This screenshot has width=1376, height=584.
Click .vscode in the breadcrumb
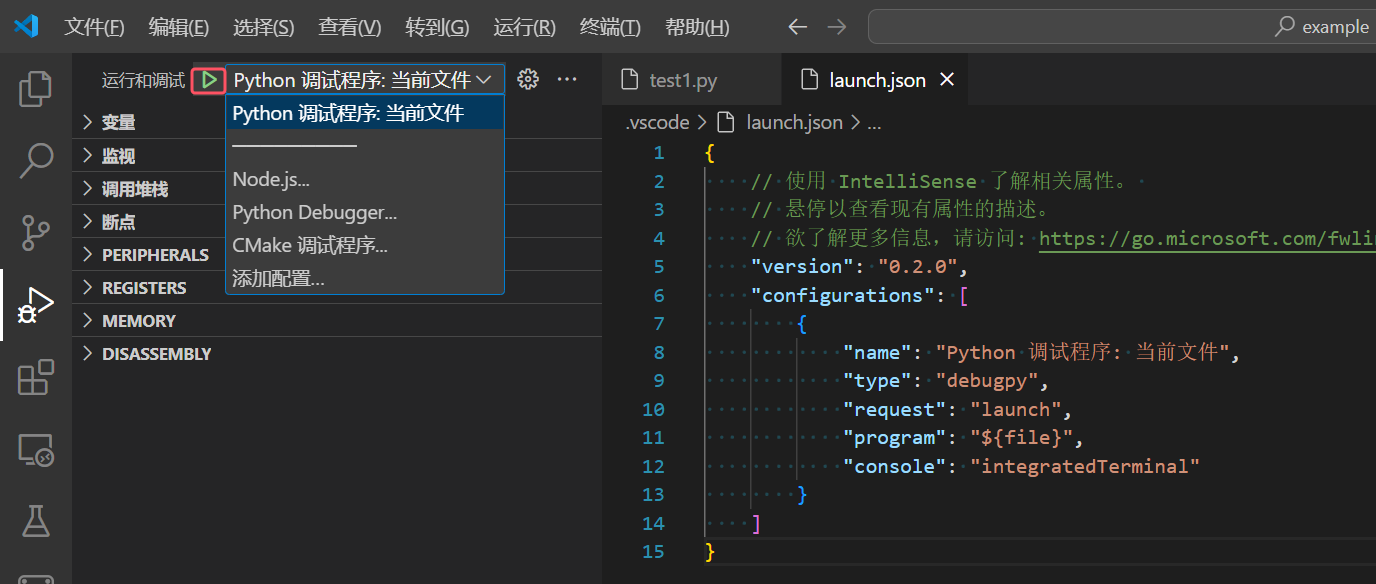click(657, 123)
